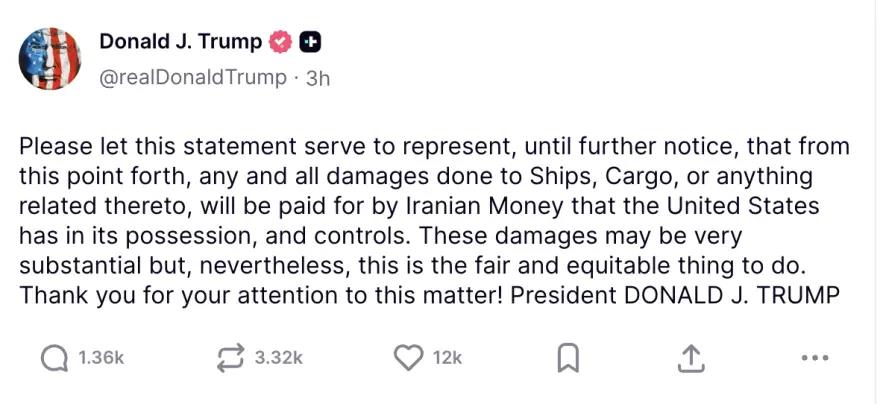Open the three-dot more options menu
880x404 pixels.
tap(815, 357)
